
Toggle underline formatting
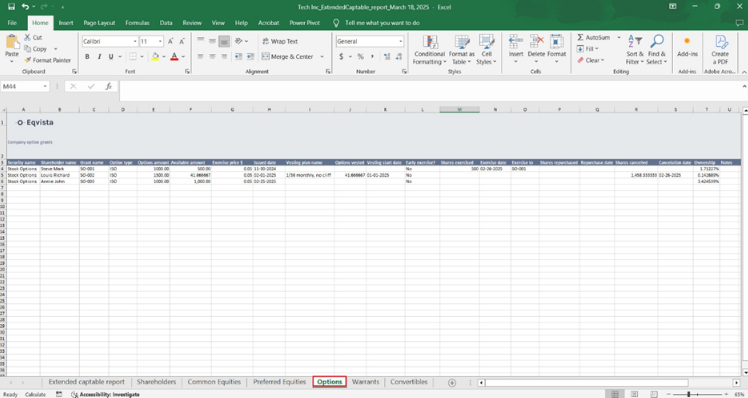tap(111, 56)
